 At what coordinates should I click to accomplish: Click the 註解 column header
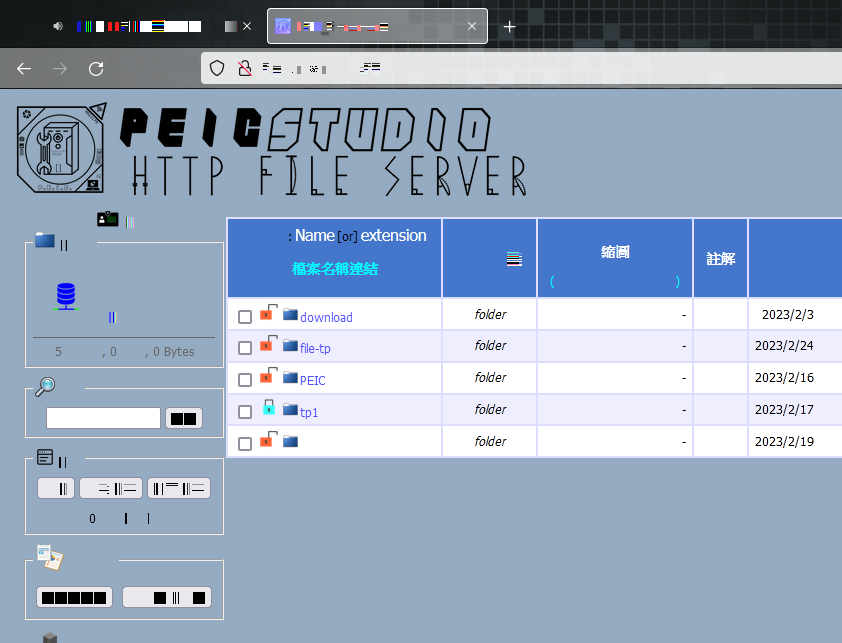point(721,259)
